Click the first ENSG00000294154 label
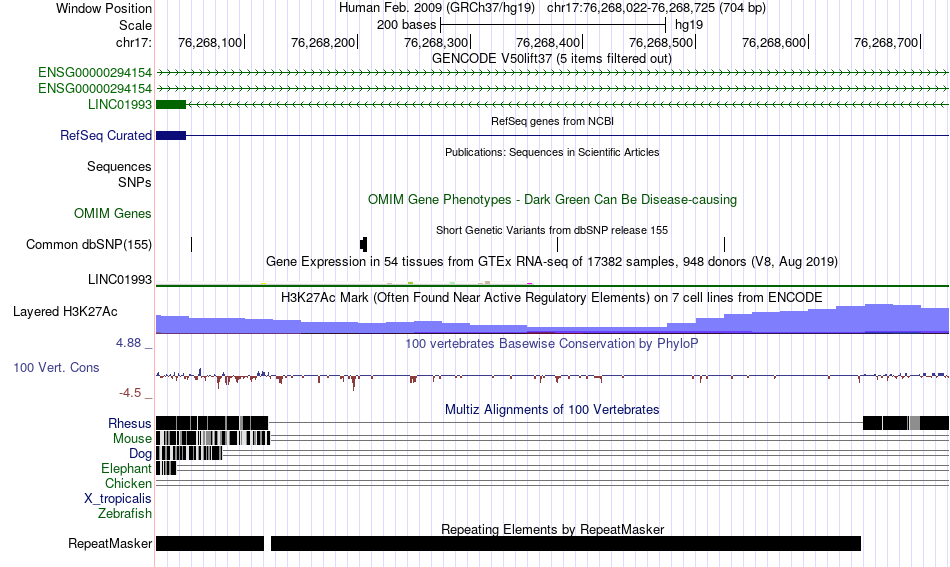 point(95,73)
